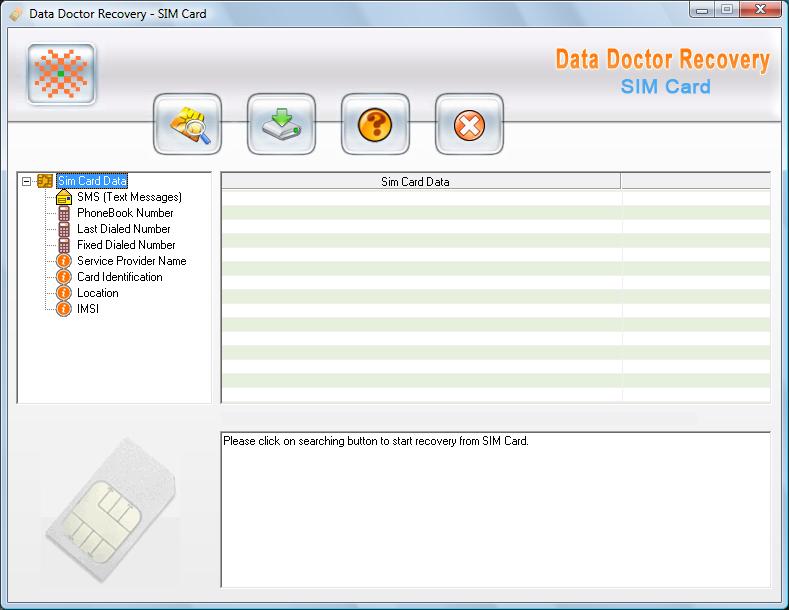Select Card Identification tree item
This screenshot has width=789, height=610.
pyautogui.click(x=120, y=277)
